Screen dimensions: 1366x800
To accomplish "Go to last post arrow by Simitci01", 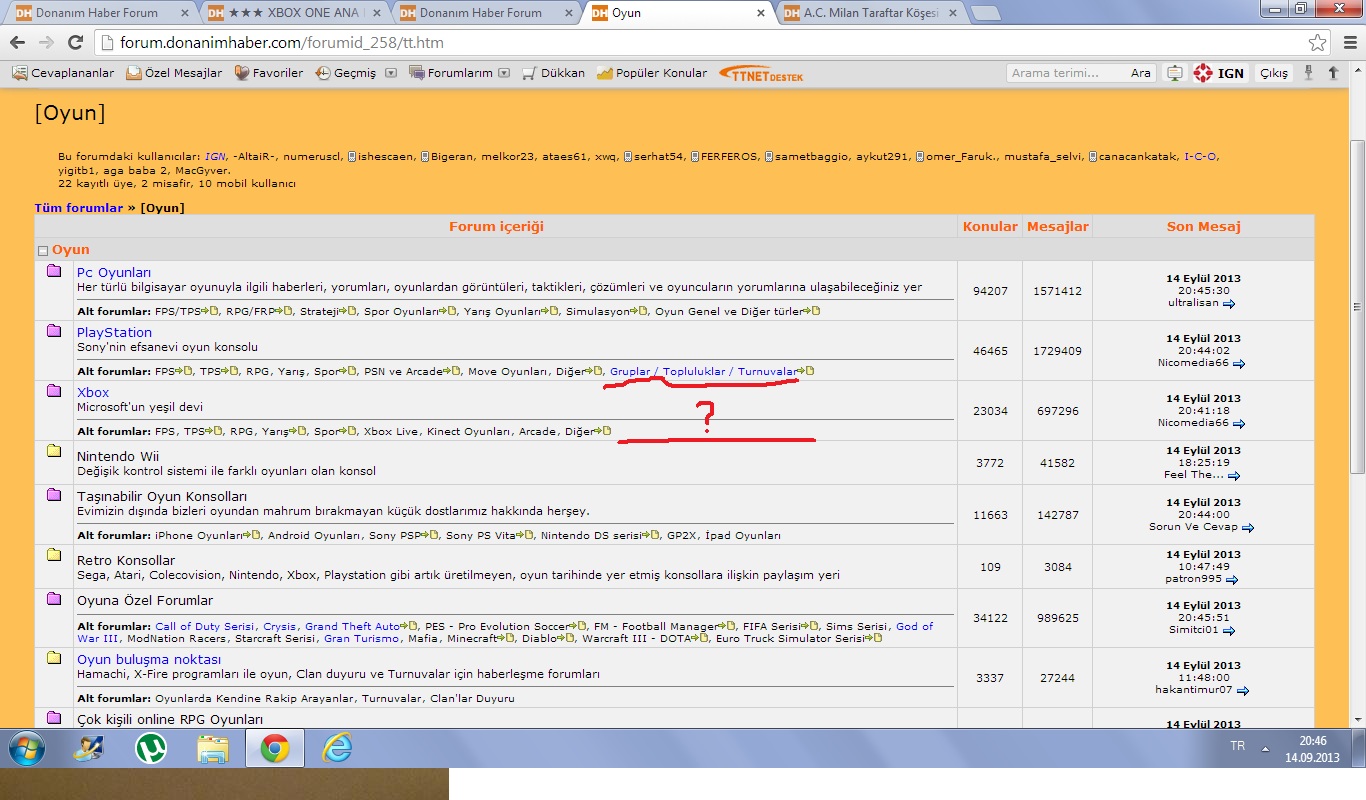I will [1229, 631].
